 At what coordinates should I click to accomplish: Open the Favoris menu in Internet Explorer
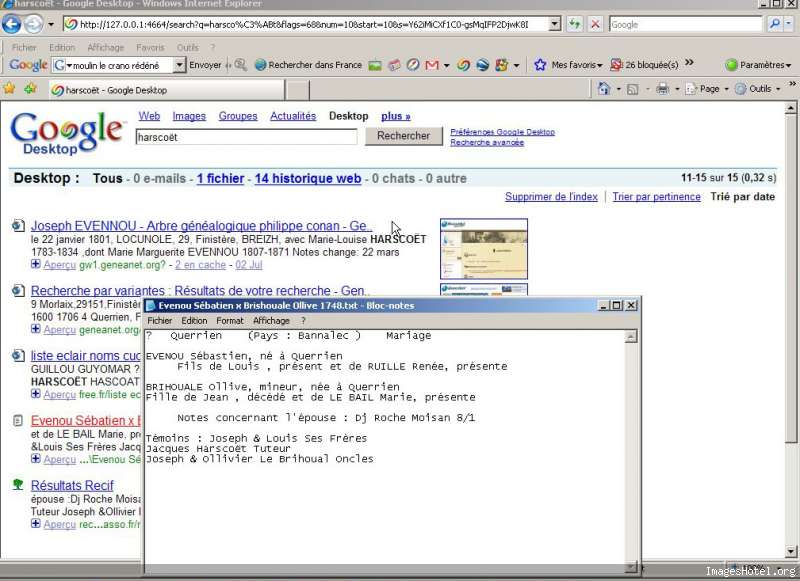click(x=150, y=47)
